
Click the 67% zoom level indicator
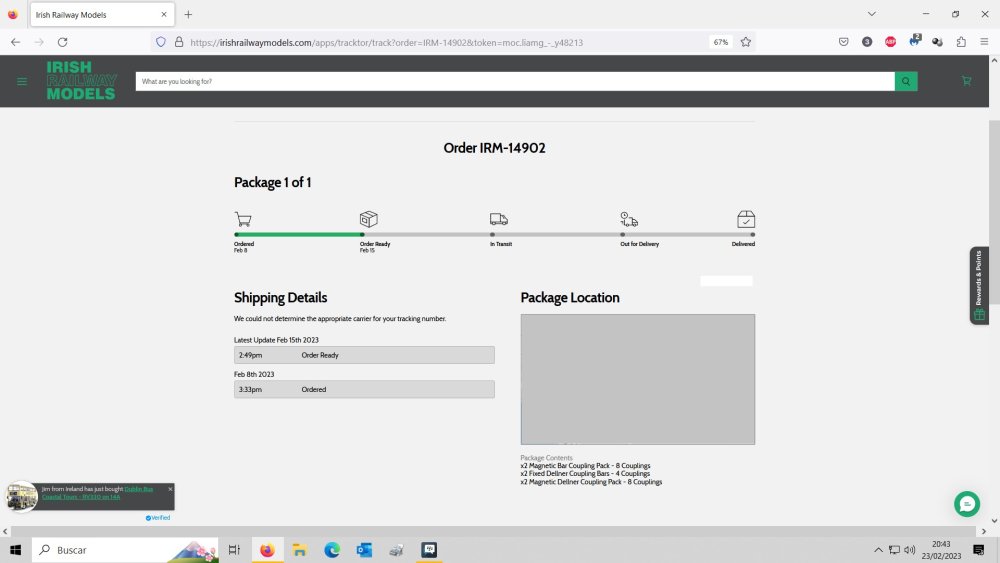tap(720, 42)
